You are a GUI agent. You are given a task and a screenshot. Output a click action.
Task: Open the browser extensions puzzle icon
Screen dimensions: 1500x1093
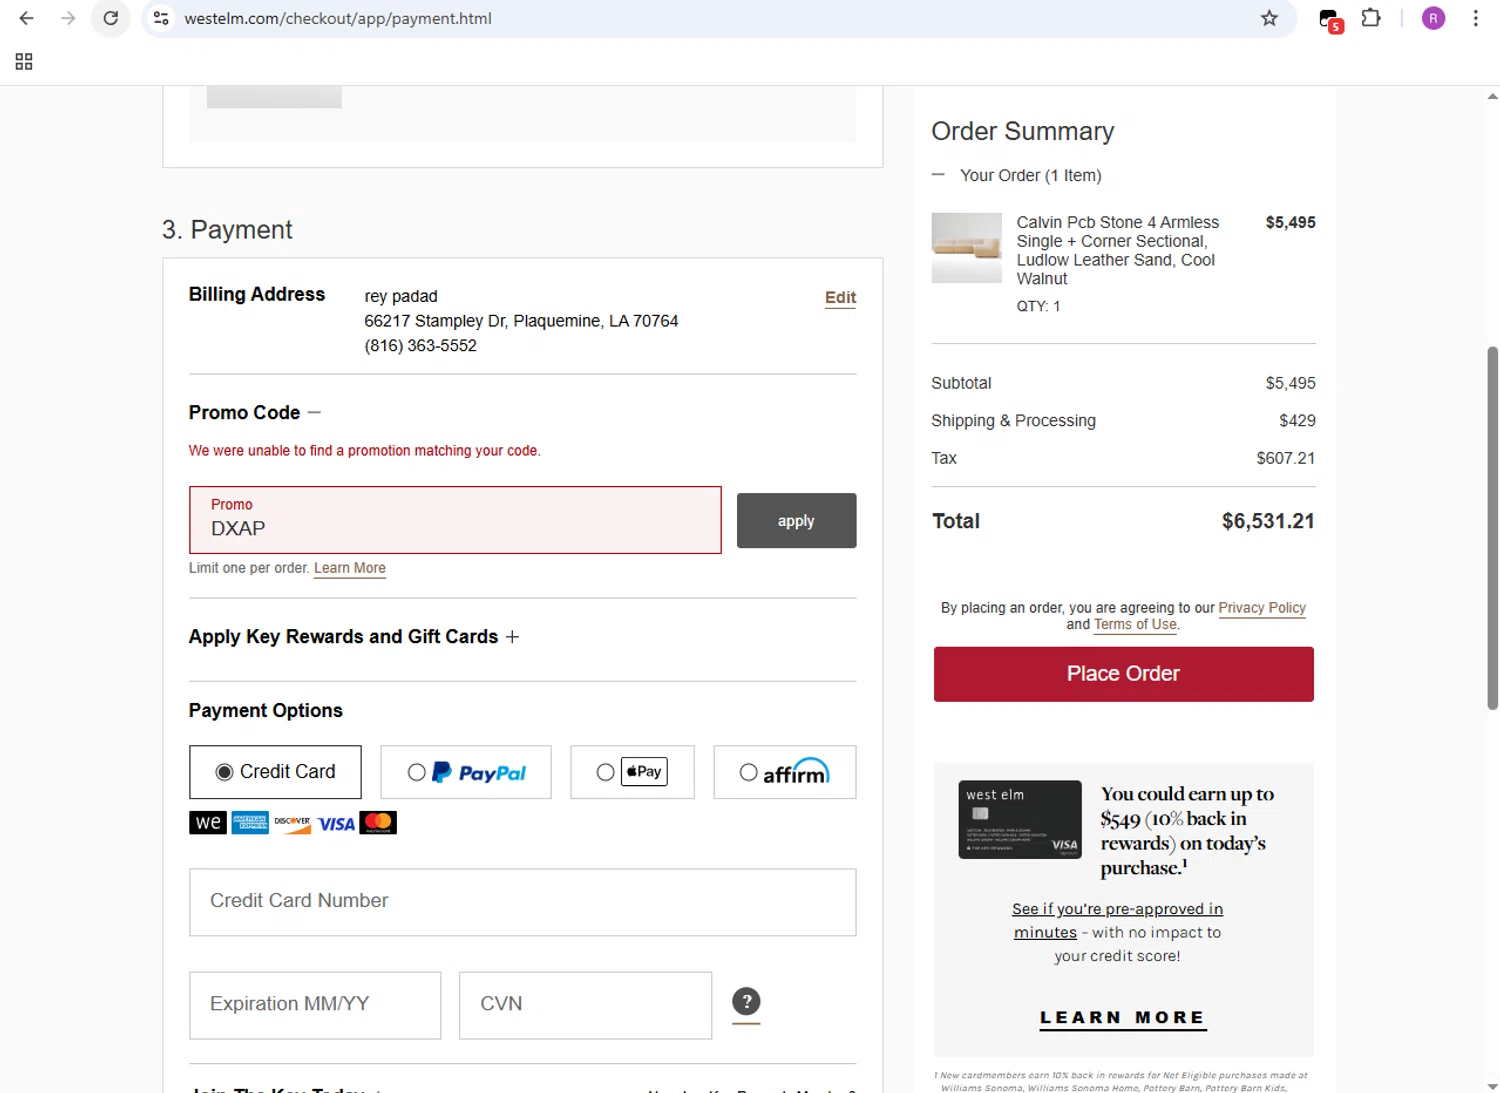point(1371,18)
